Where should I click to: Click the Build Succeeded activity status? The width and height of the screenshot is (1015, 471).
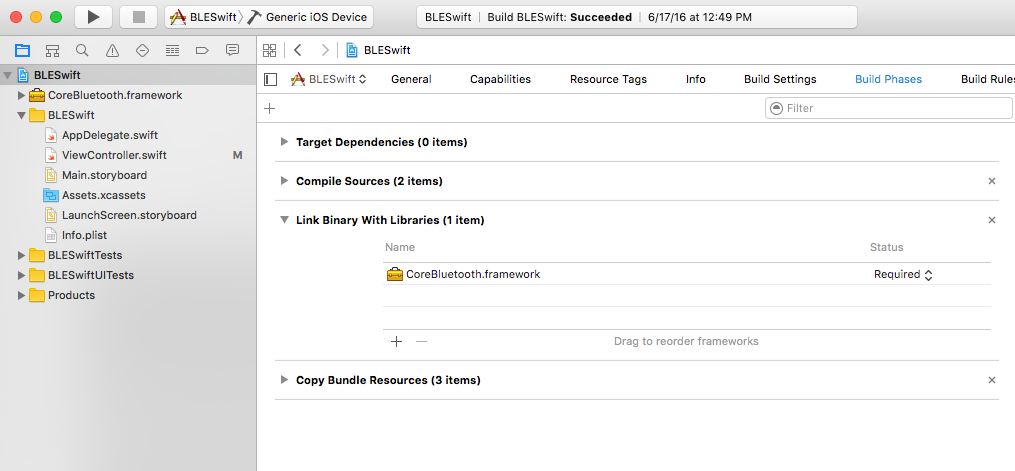click(x=637, y=17)
